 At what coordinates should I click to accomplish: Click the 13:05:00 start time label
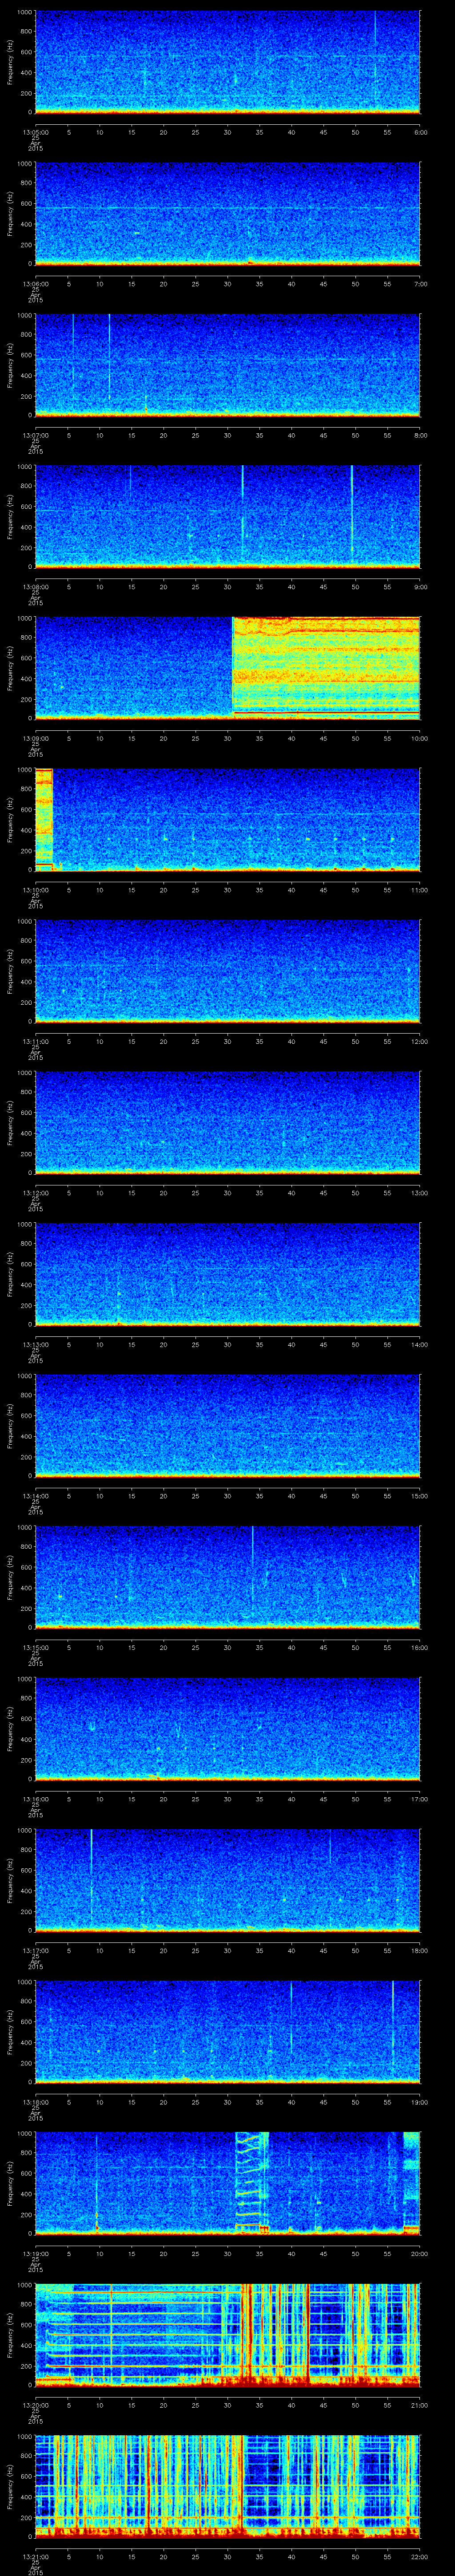35,132
